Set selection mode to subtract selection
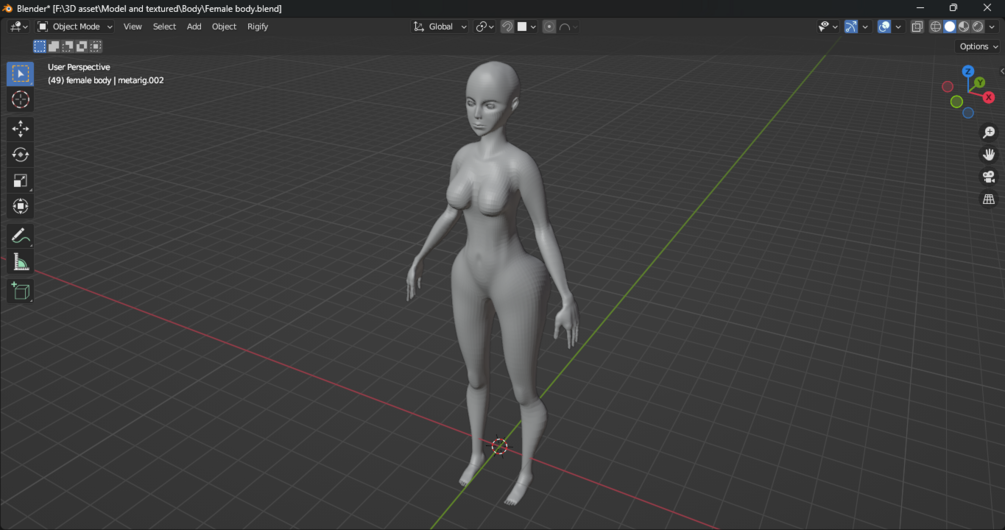1005x530 pixels. pos(68,46)
